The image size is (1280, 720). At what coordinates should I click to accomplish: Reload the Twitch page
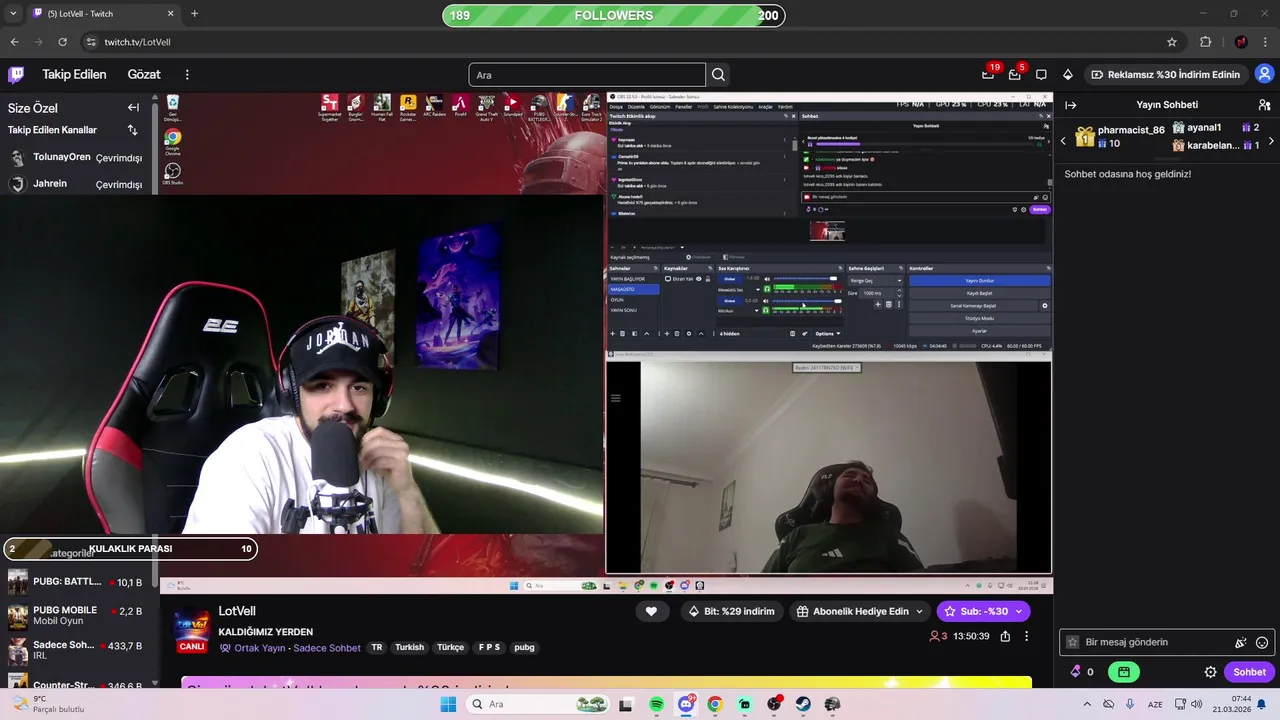[x=63, y=42]
